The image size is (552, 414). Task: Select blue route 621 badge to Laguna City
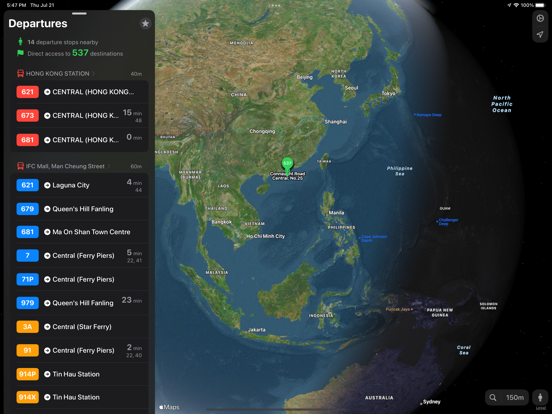[x=27, y=185]
